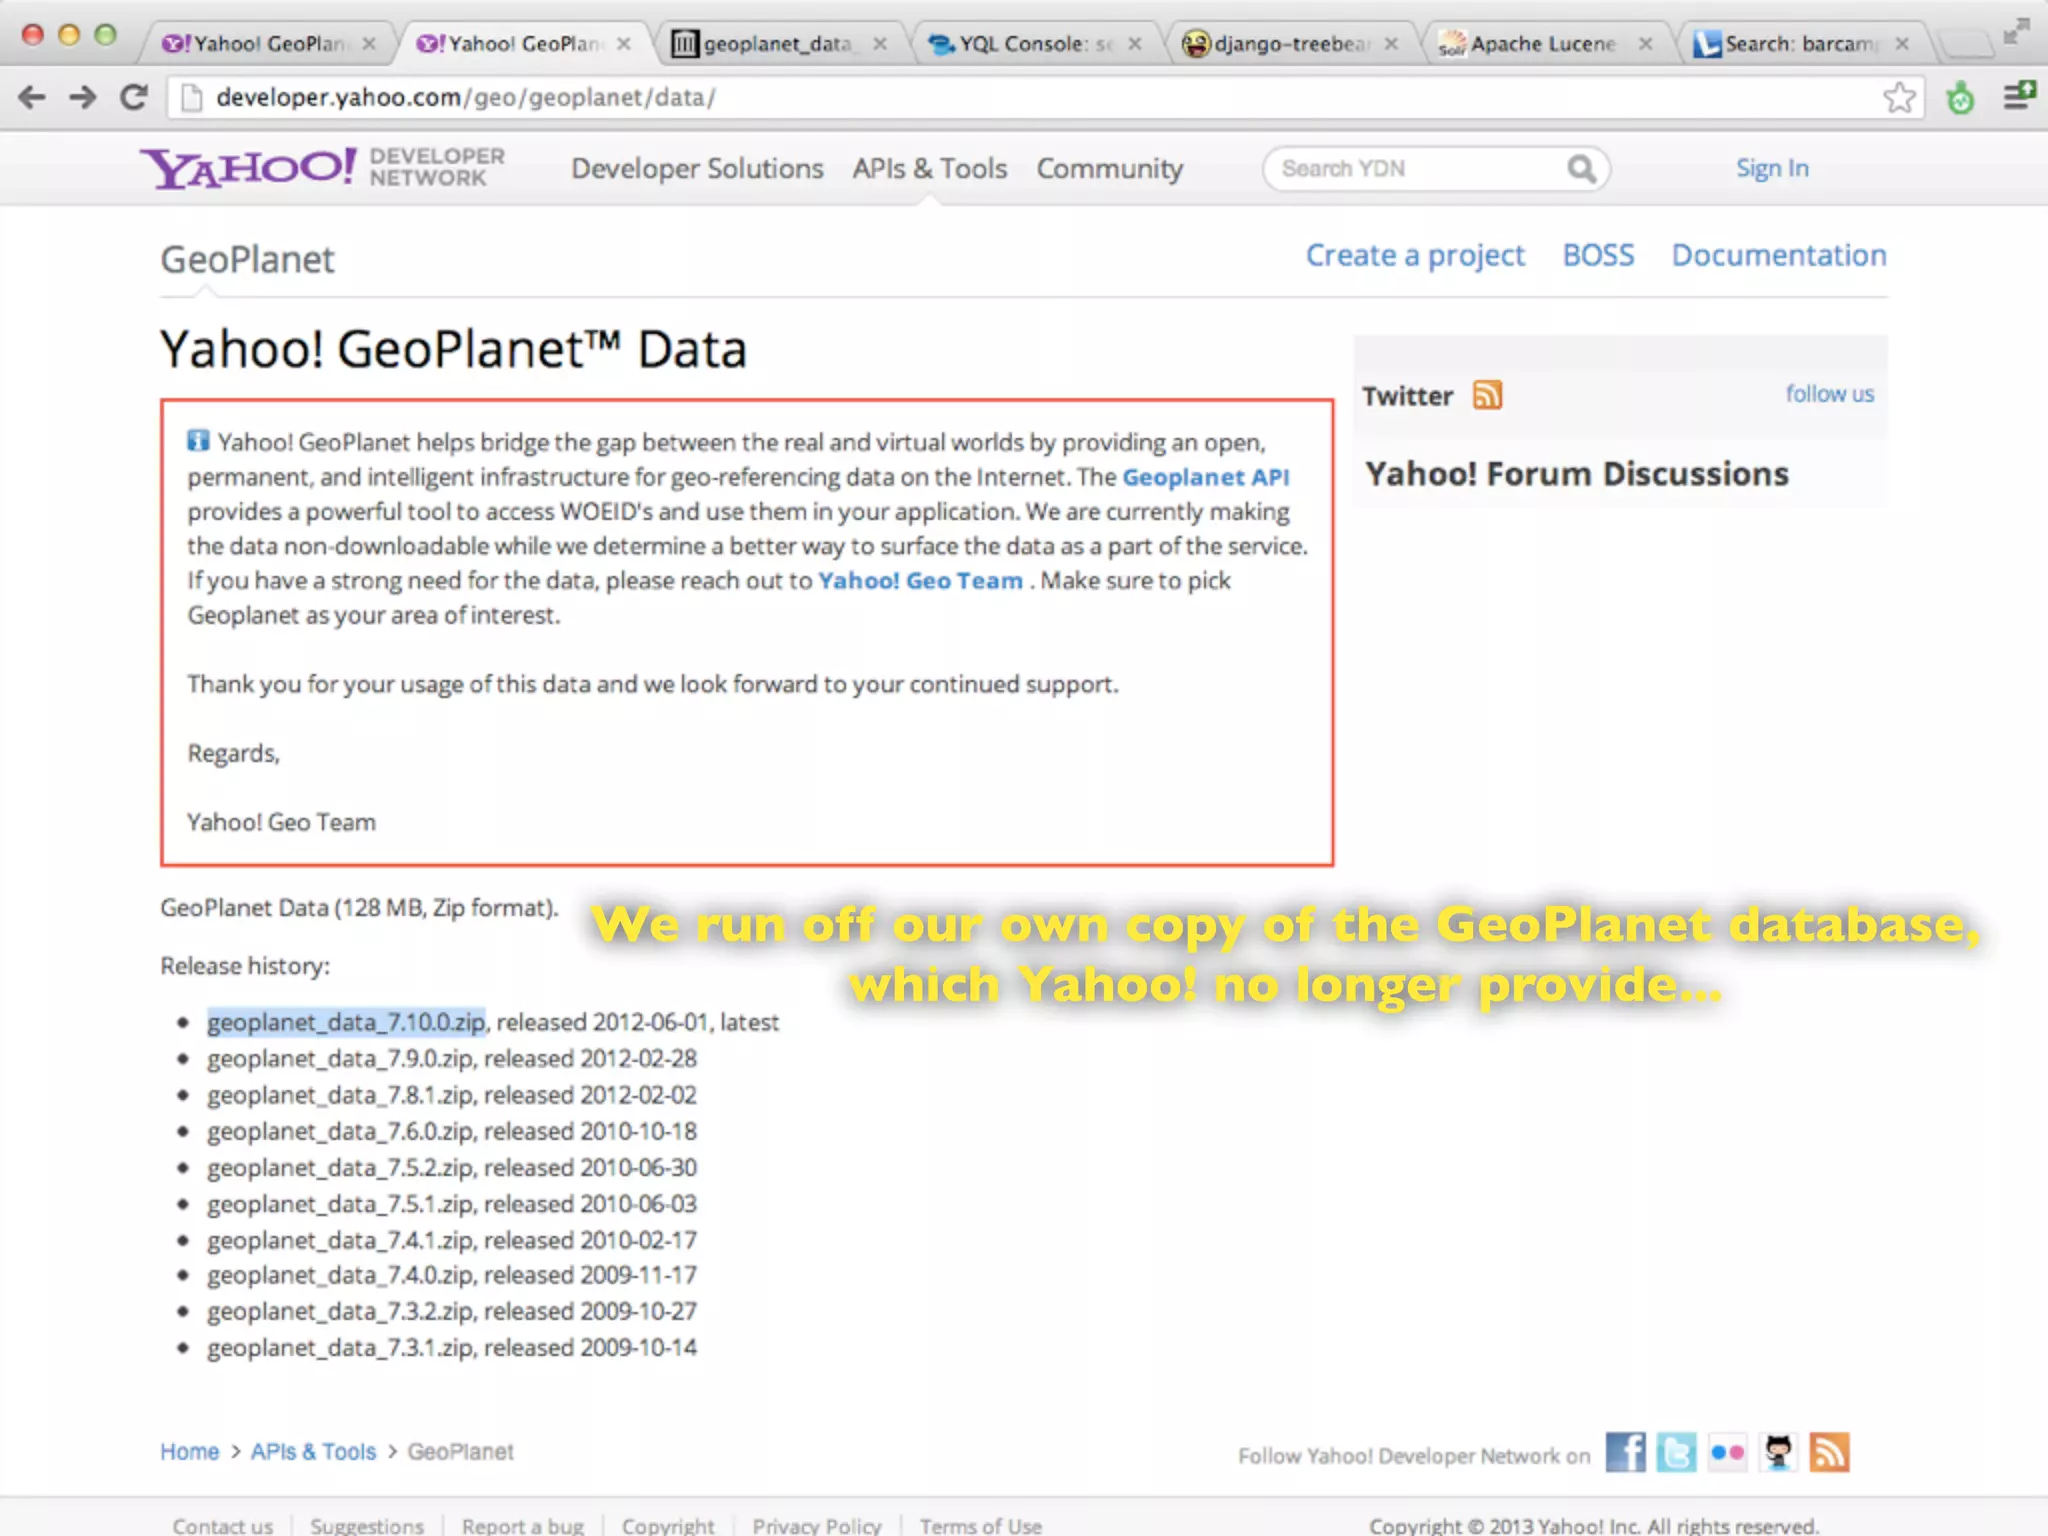Image resolution: width=2048 pixels, height=1536 pixels.
Task: Close the django-treebeard tab
Action: 1391,44
